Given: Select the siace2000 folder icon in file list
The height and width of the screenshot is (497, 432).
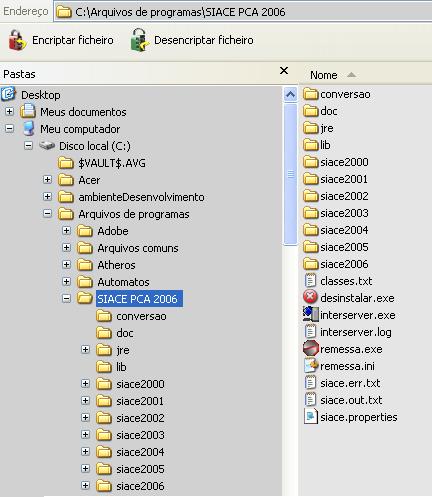Looking at the screenshot, I should [311, 162].
